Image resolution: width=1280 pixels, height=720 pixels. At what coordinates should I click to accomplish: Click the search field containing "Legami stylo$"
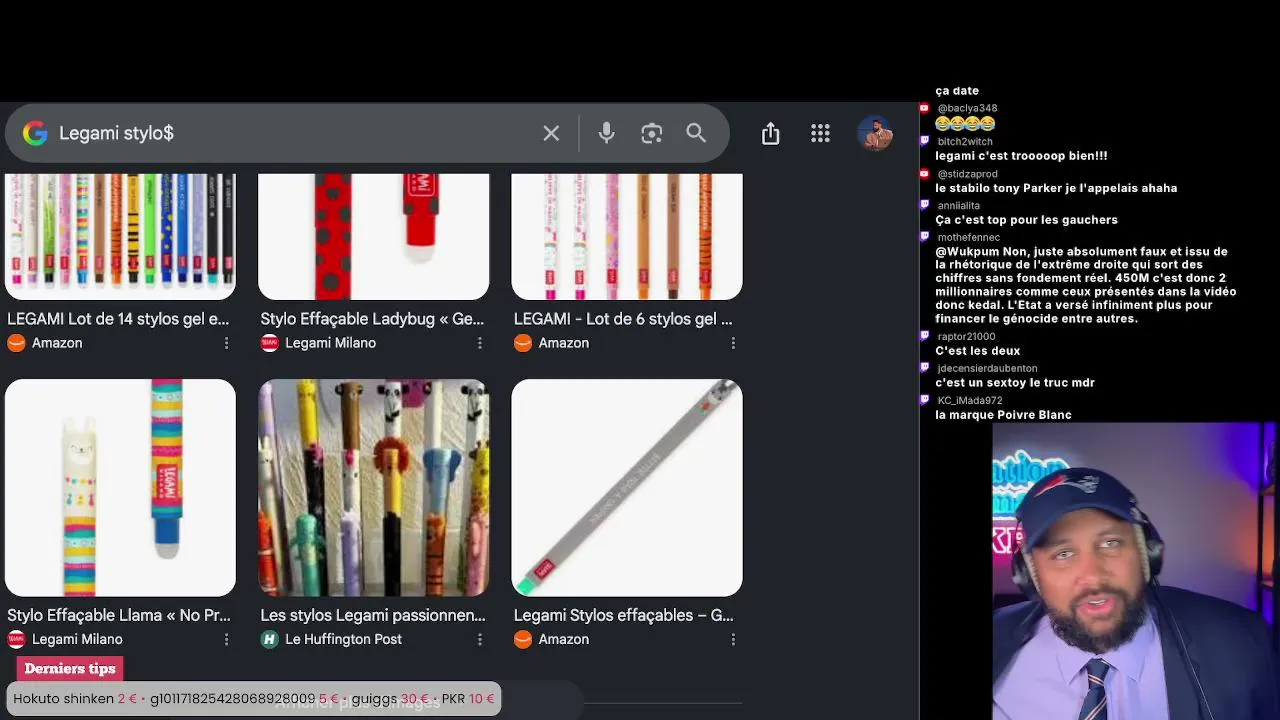pyautogui.click(x=367, y=133)
